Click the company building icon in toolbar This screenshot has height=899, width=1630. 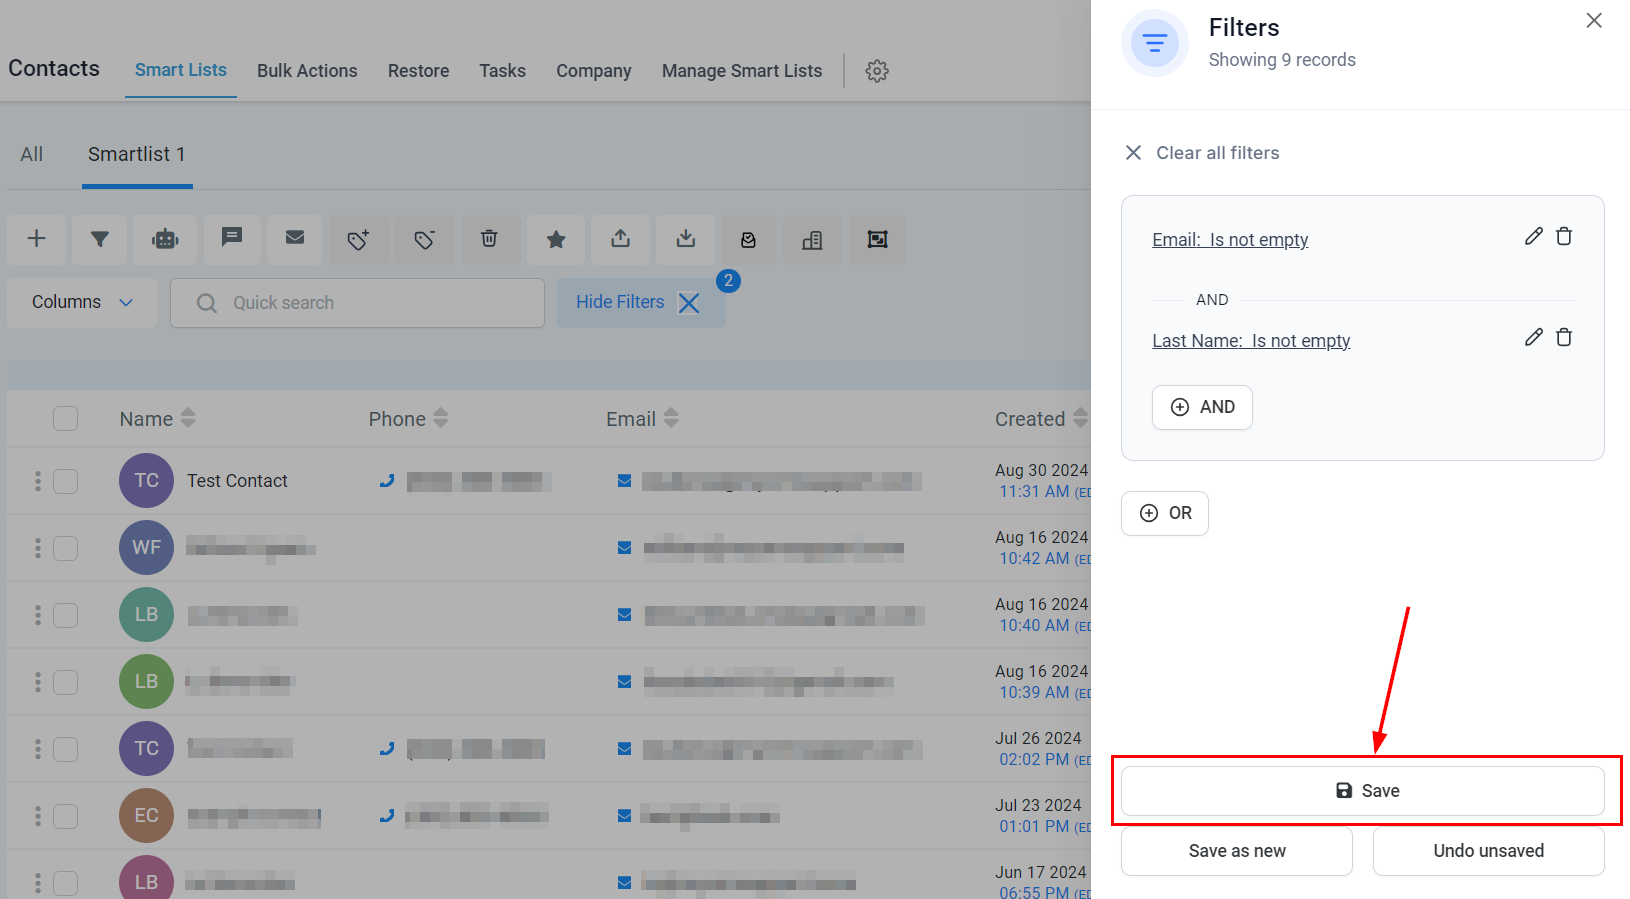(812, 239)
